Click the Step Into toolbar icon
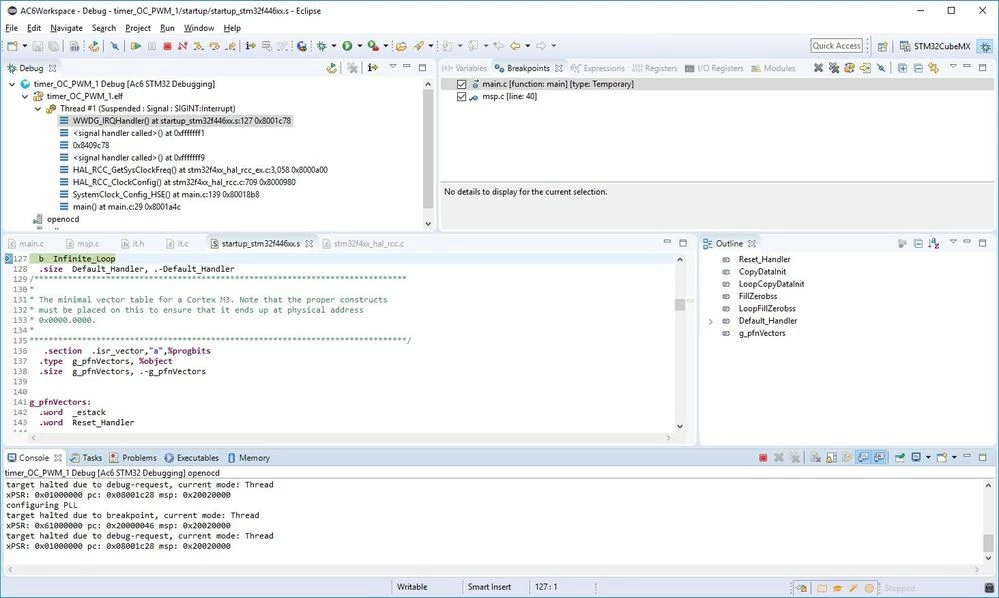Screen dimensions: 999x598 pos(199,46)
